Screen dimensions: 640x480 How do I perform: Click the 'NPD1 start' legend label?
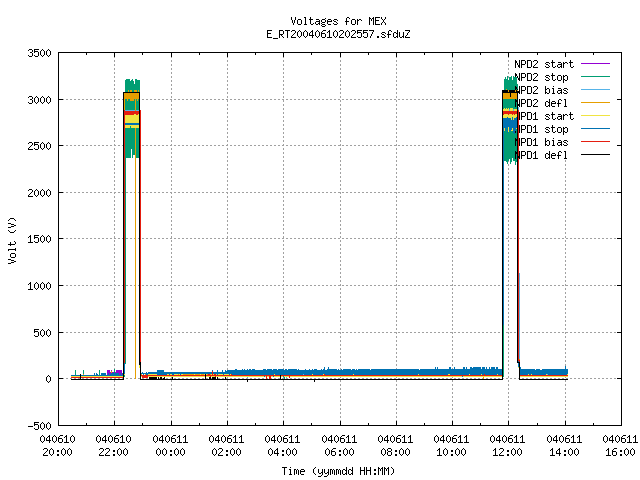click(544, 116)
